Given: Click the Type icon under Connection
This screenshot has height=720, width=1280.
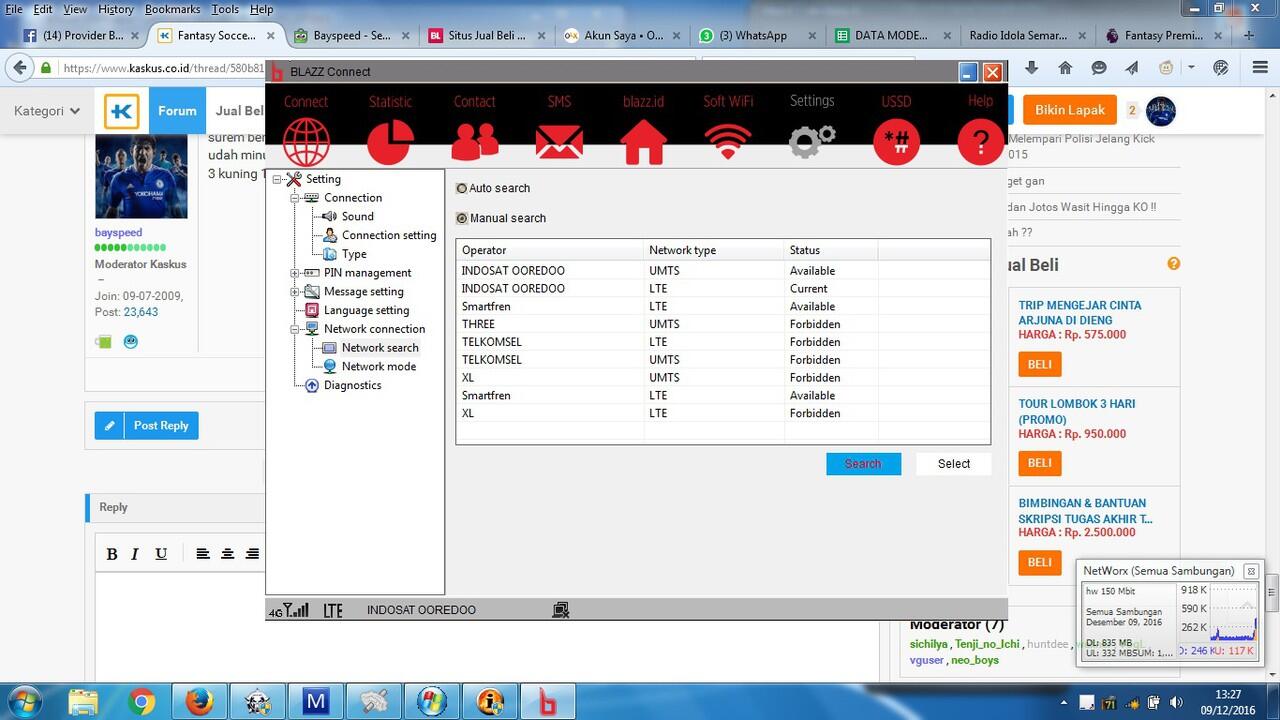Looking at the screenshot, I should (330, 254).
